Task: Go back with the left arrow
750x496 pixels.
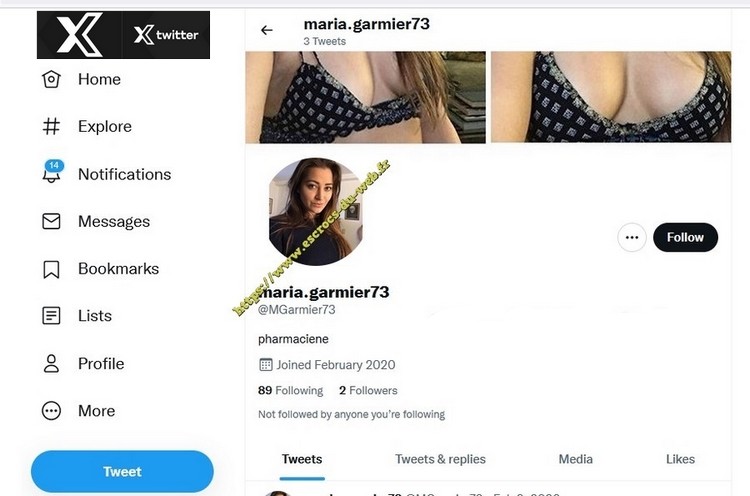Action: pos(267,30)
